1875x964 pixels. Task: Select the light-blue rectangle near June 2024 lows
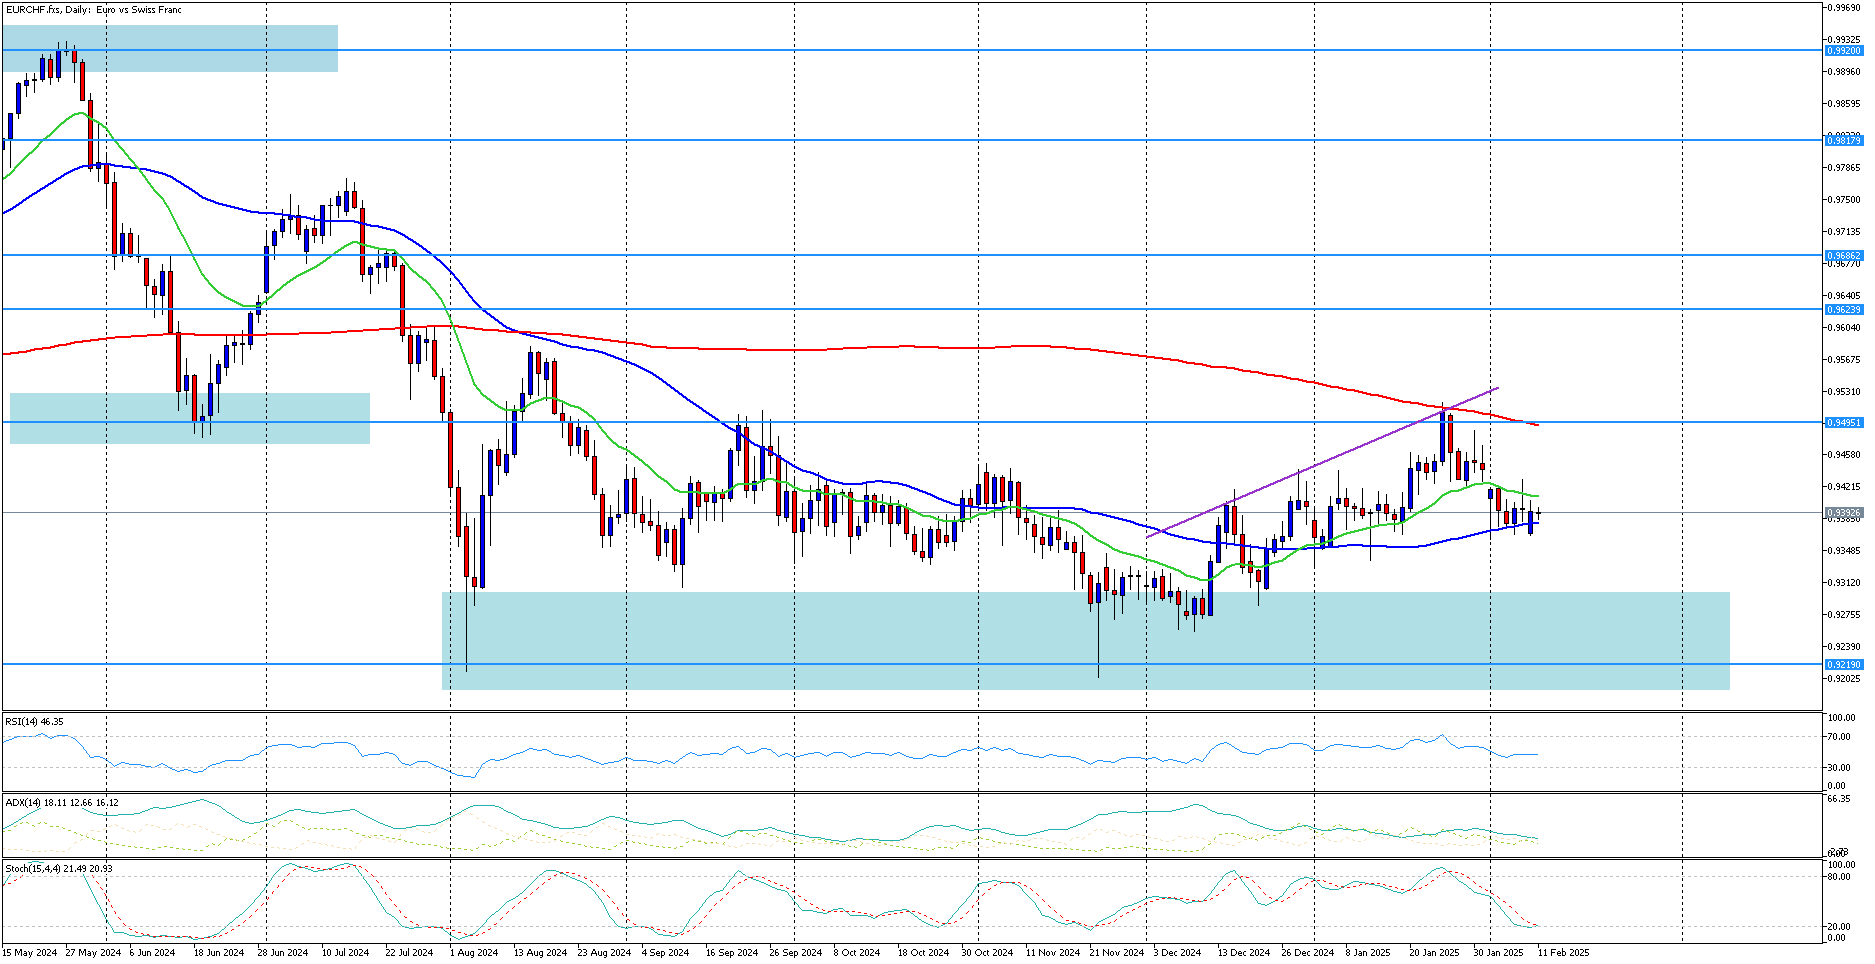pos(190,418)
